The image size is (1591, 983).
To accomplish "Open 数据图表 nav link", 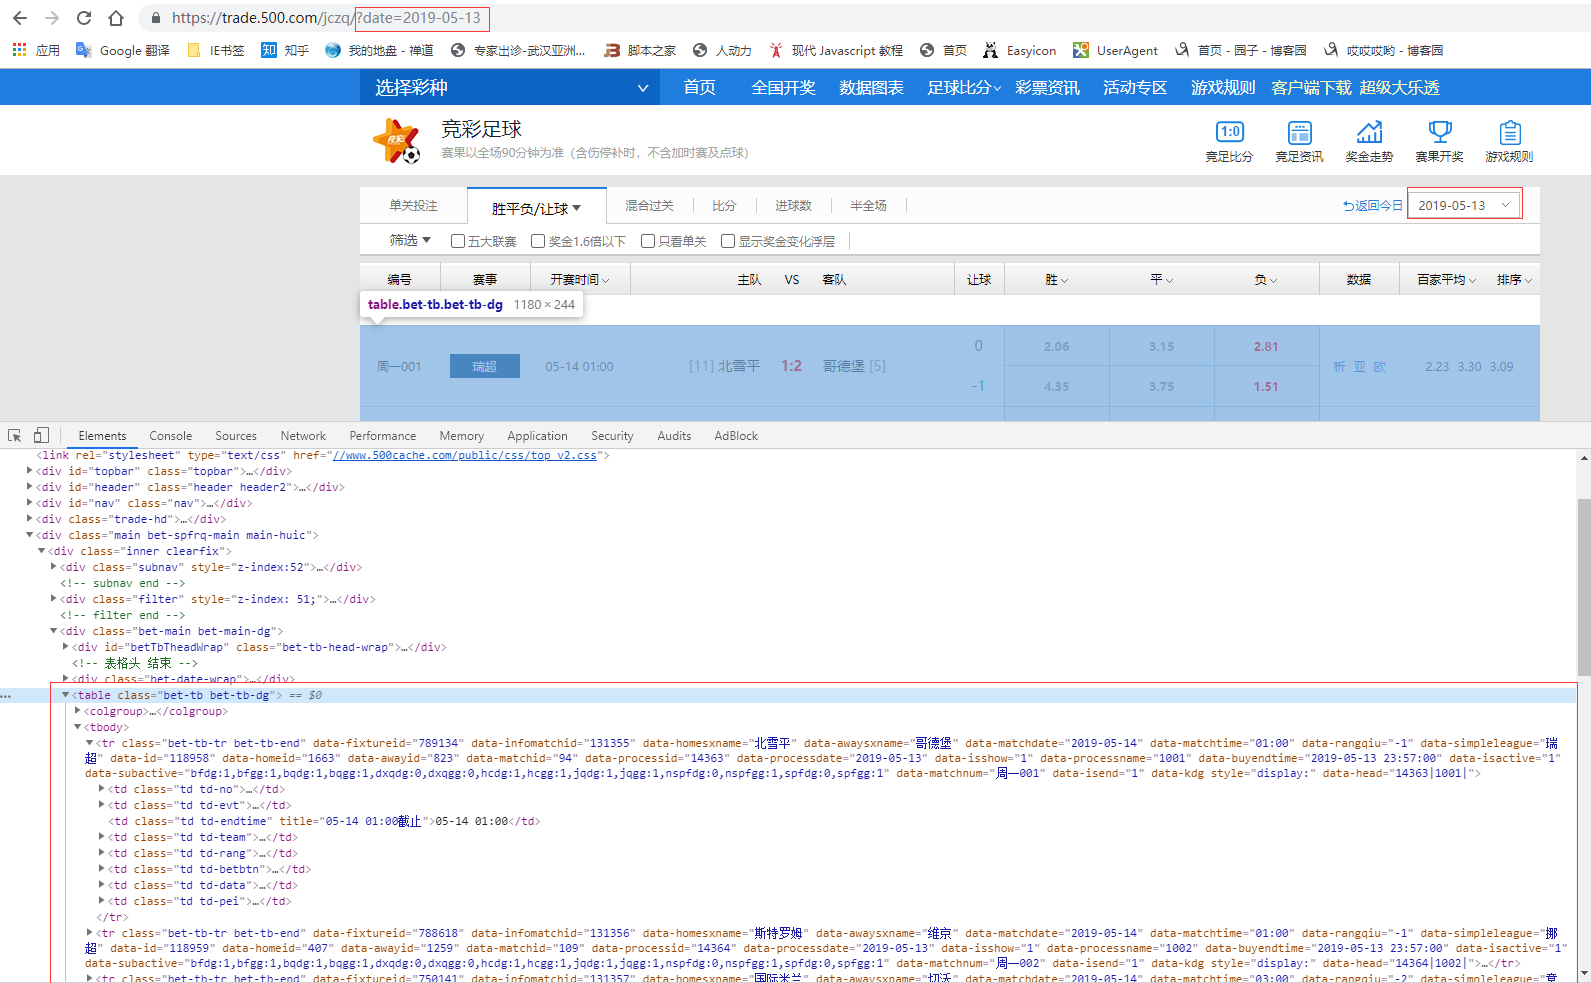I will click(872, 88).
